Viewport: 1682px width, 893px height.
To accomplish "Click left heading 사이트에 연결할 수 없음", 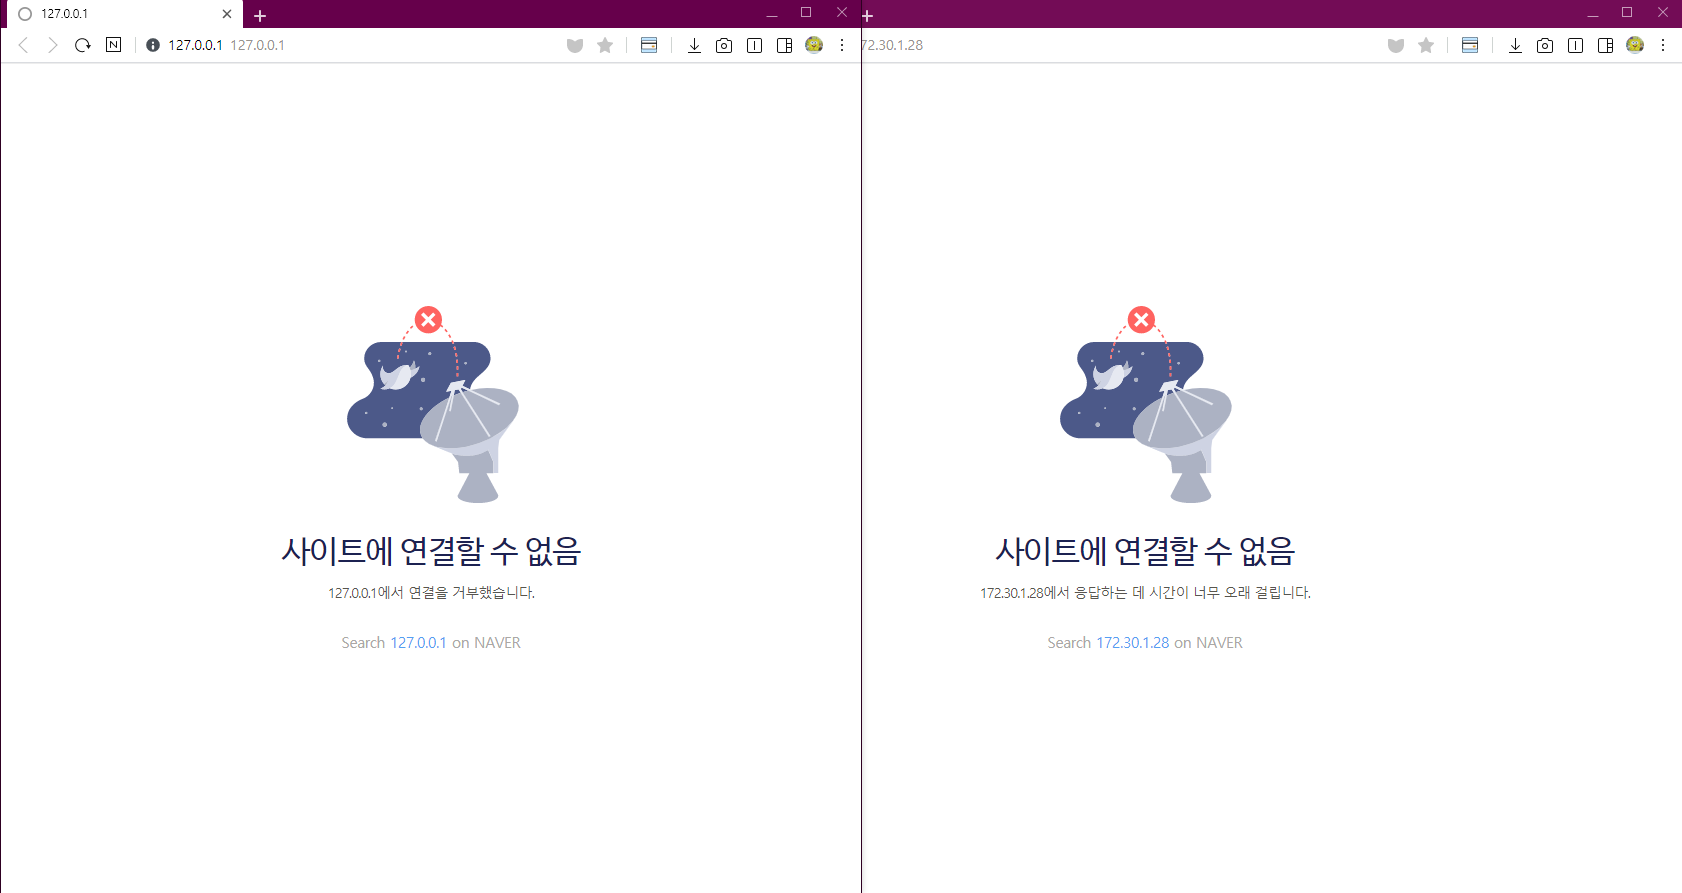I will (x=431, y=551).
